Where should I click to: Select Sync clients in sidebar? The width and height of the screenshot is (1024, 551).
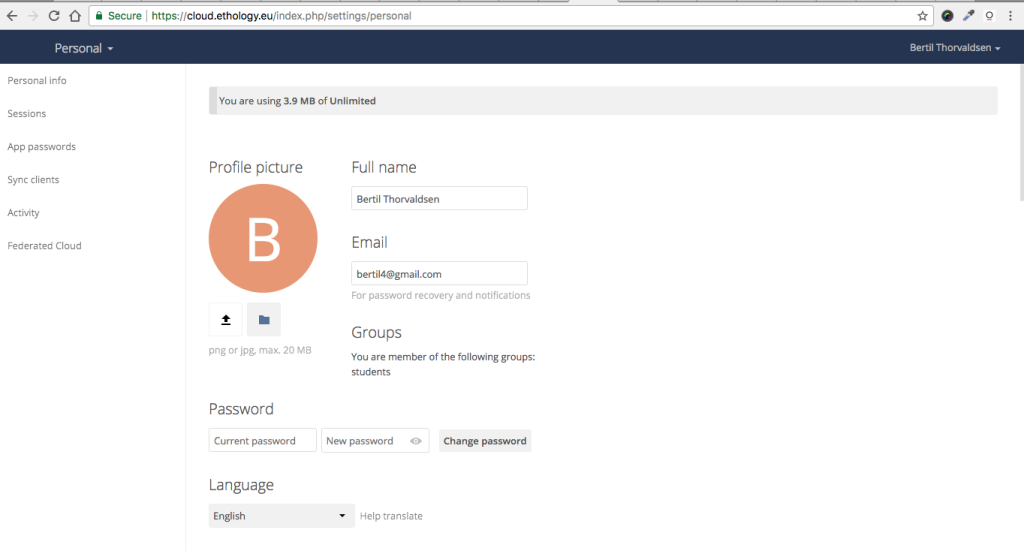33,180
